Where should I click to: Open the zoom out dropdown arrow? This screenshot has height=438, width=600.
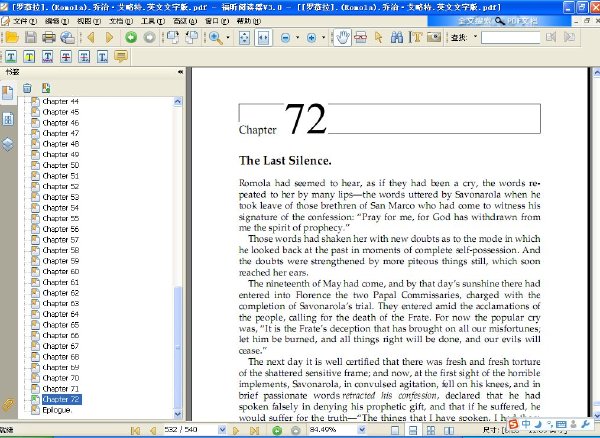tap(297, 37)
